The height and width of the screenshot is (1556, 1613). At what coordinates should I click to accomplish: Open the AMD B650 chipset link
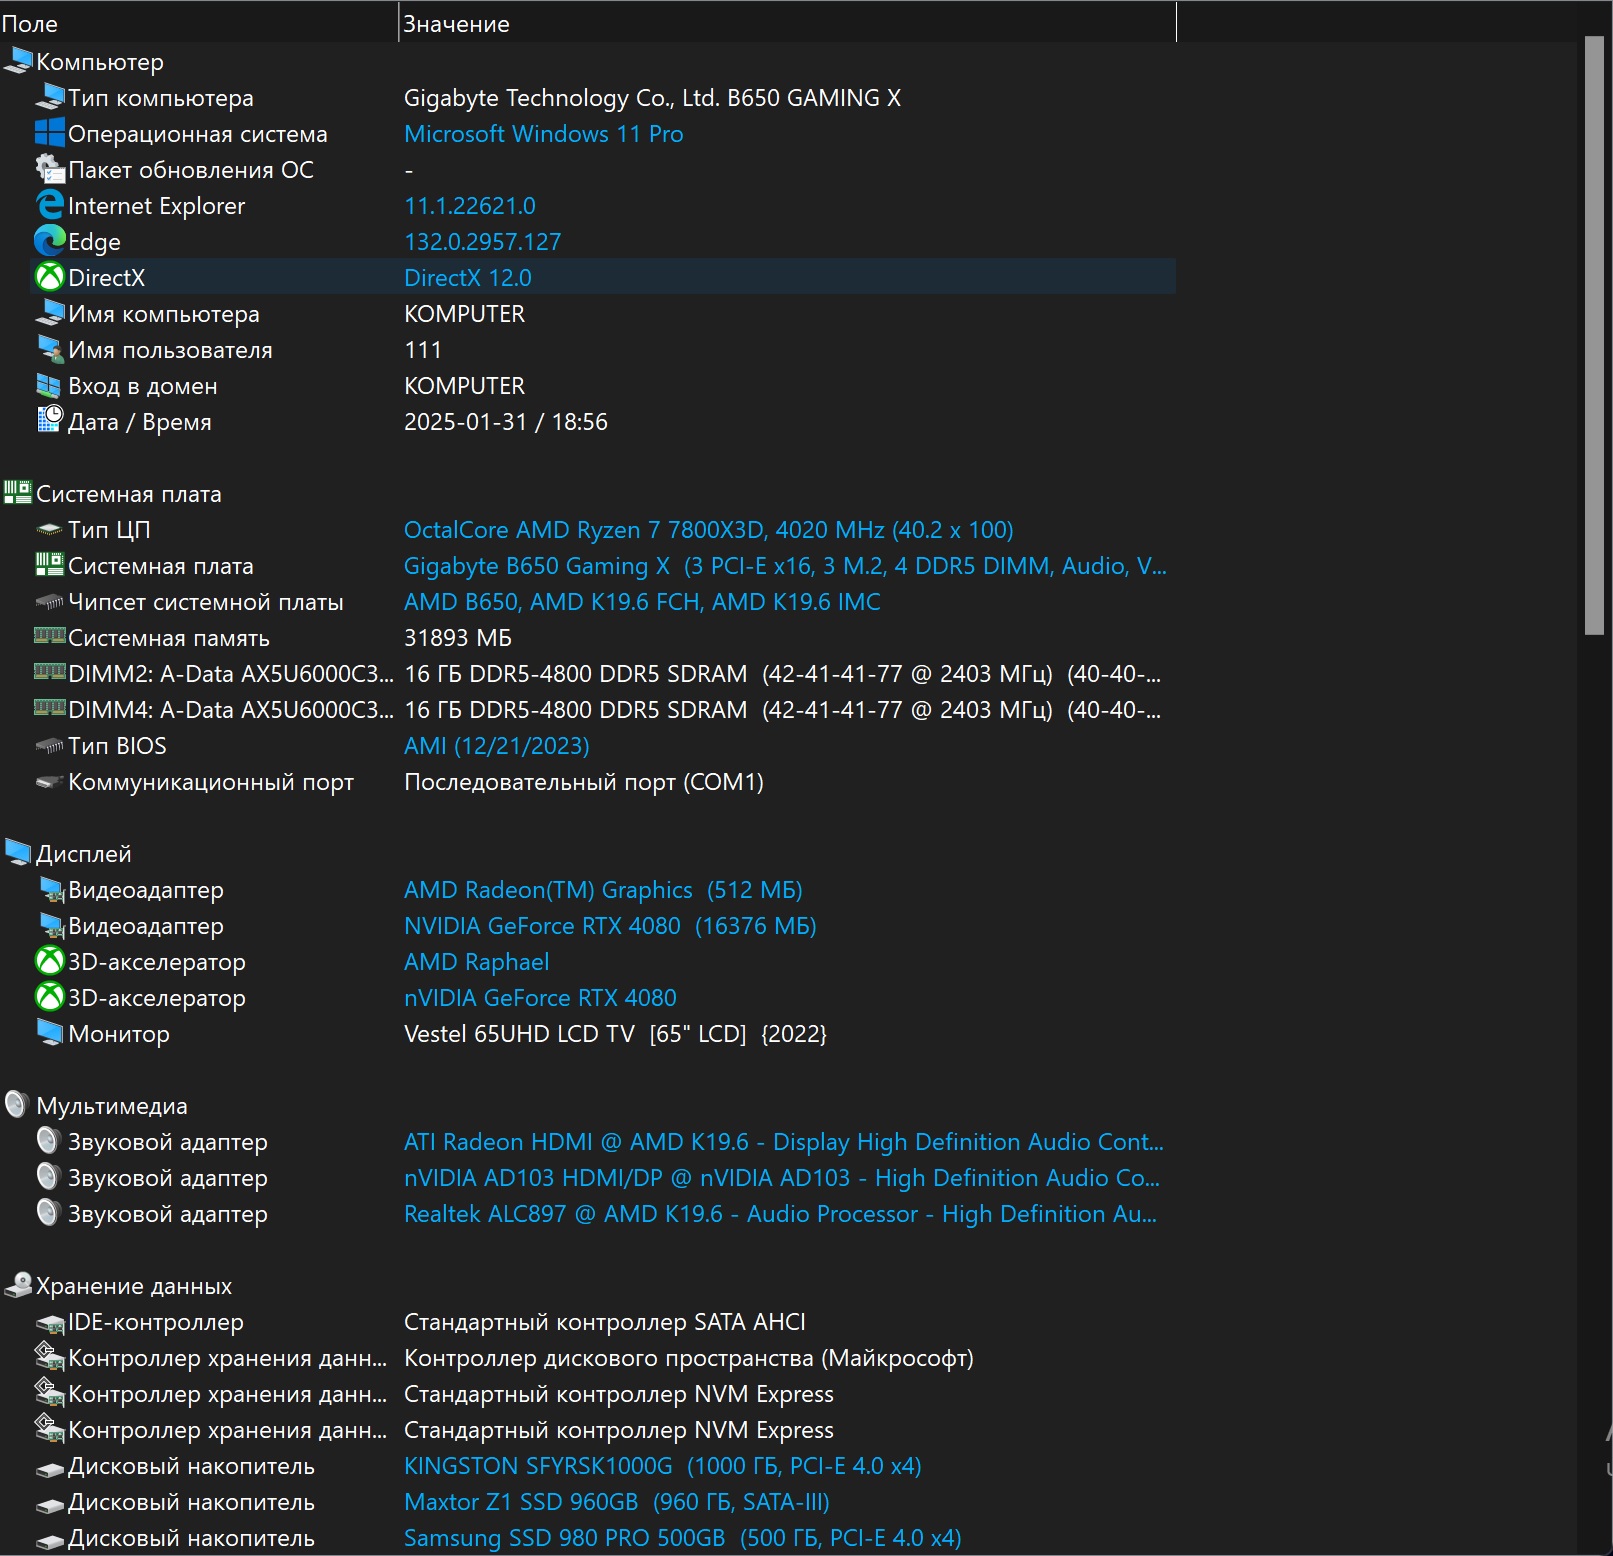point(642,602)
